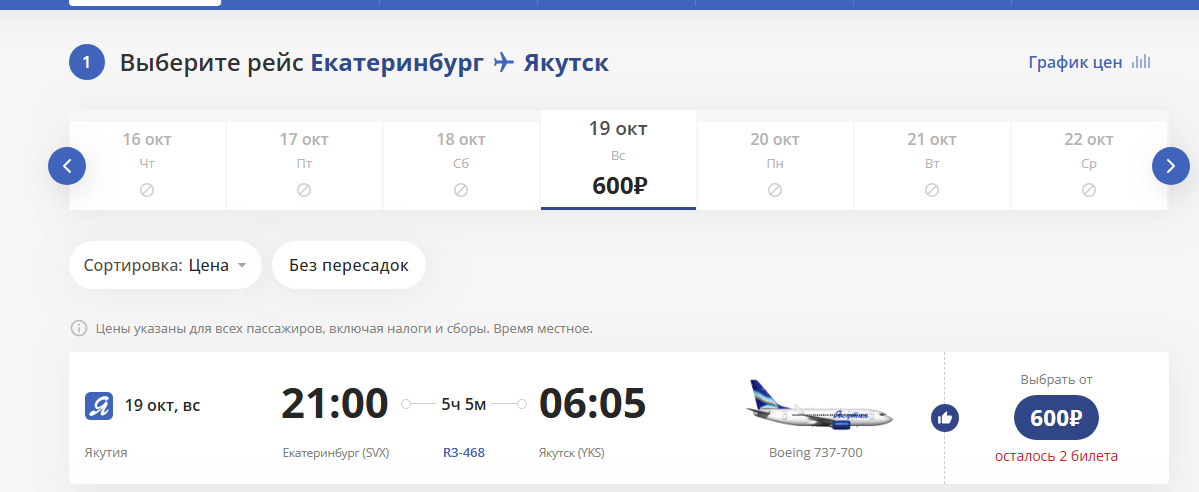Click the Boeing 737-700 aircraft image

point(819,405)
